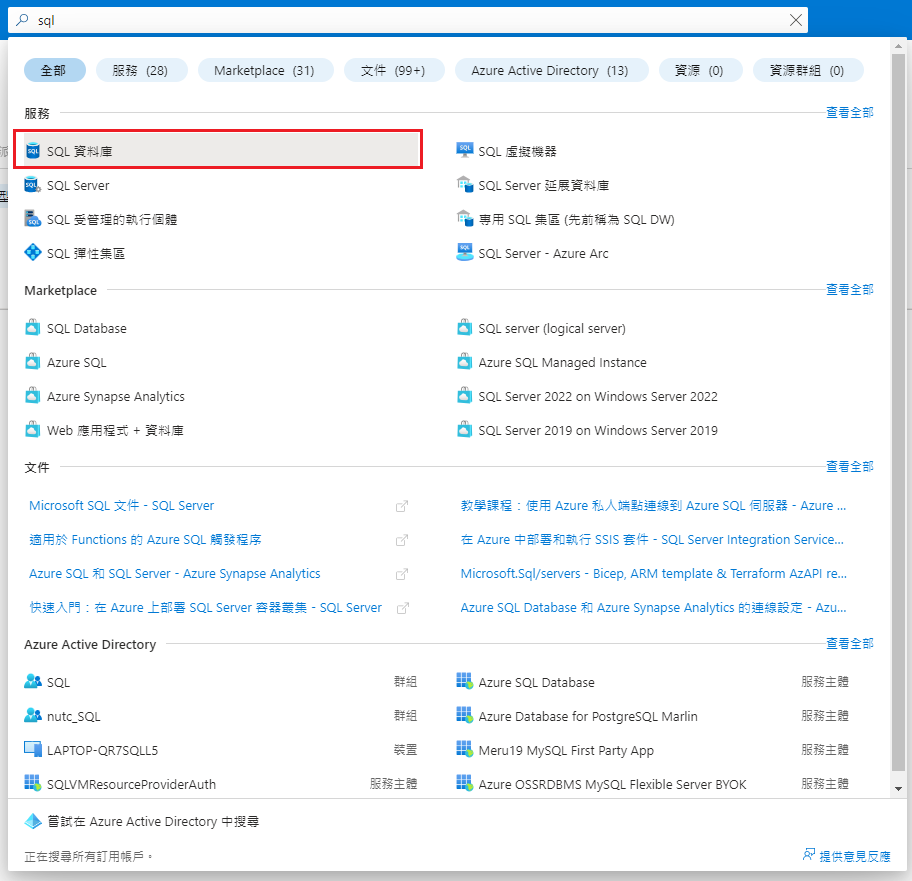
Task: Clear the search box with X
Action: coord(795,20)
